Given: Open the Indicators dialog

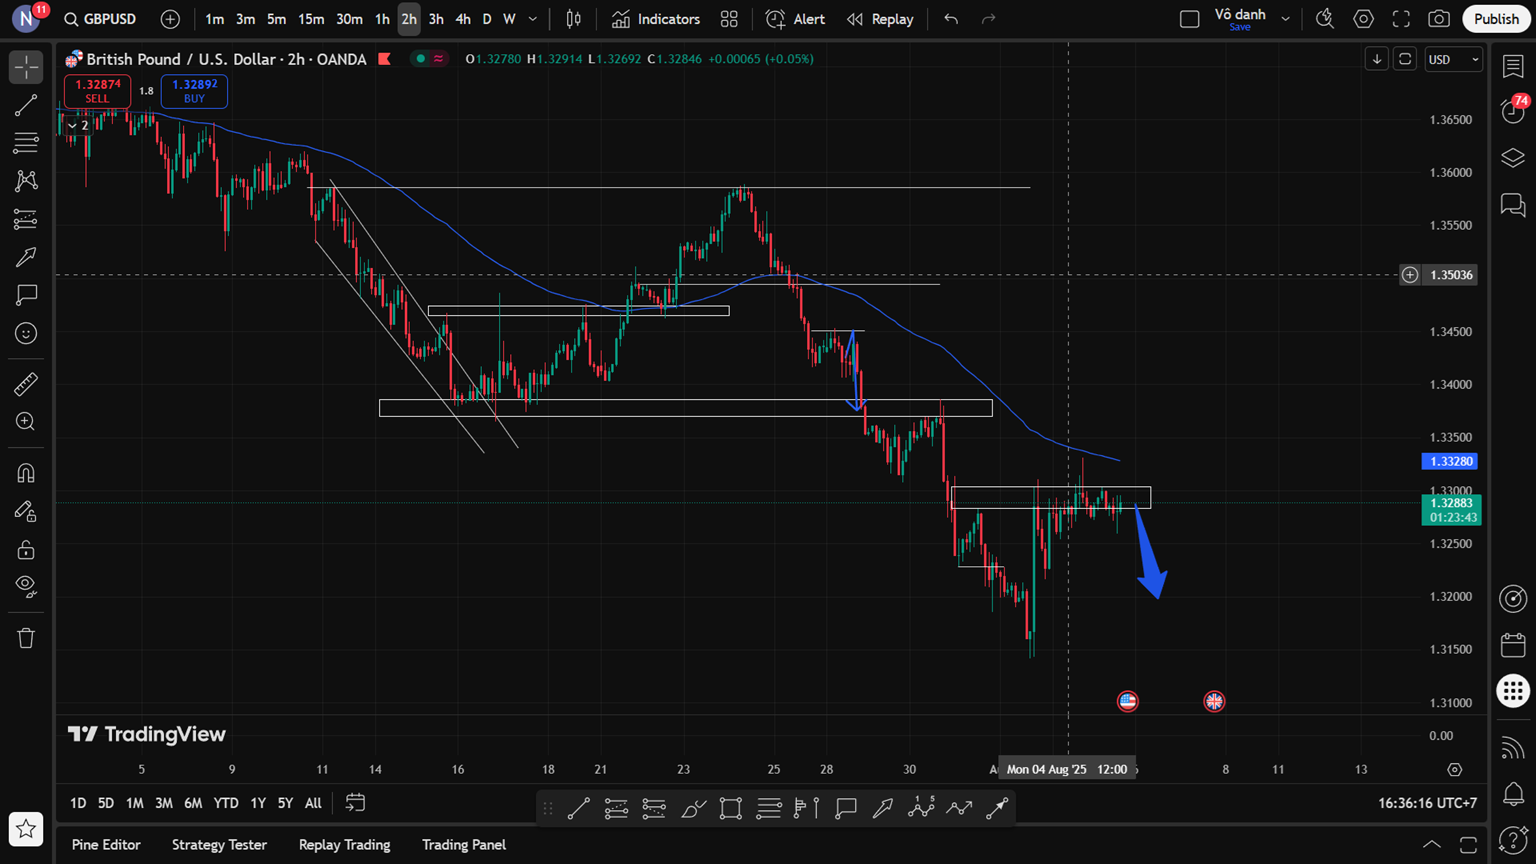Looking at the screenshot, I should coord(656,19).
